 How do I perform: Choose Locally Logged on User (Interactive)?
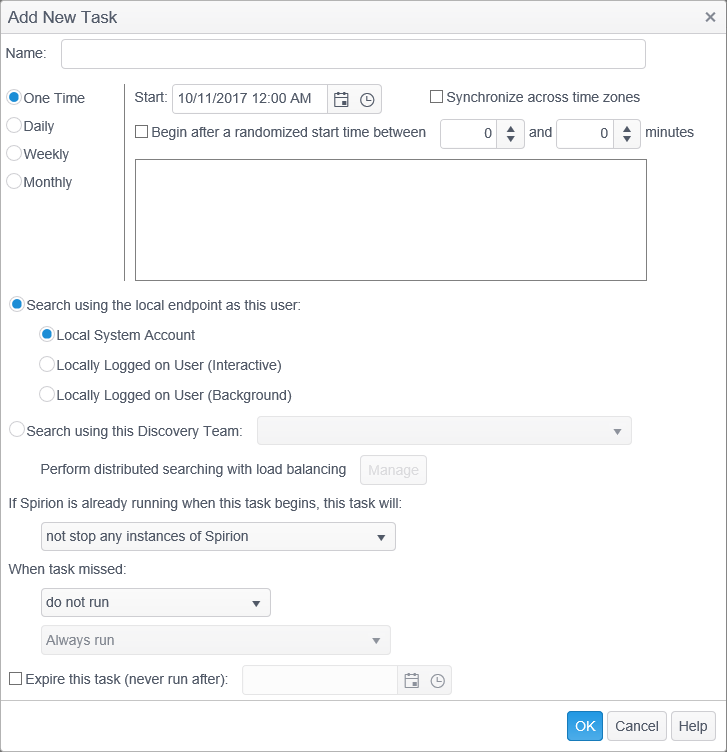click(47, 365)
